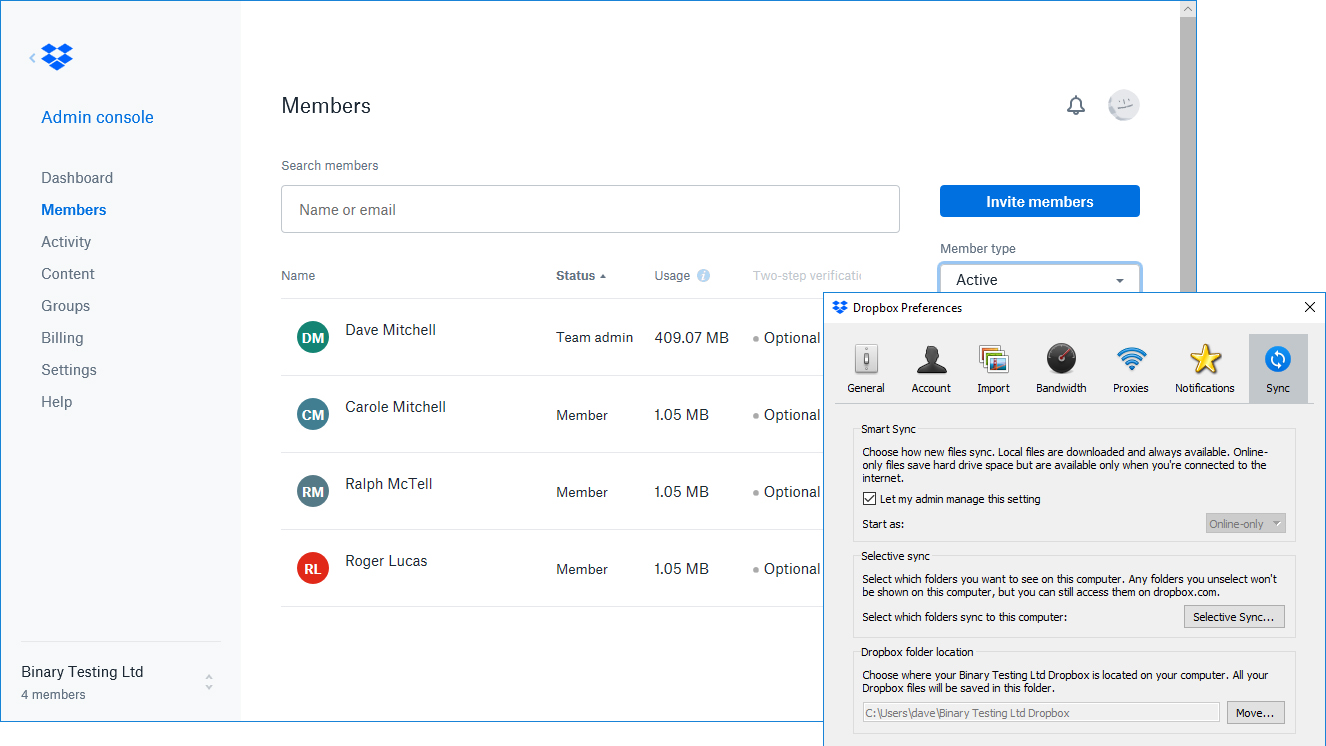
Task: Click inside the 'Name or email' search field
Action: point(590,208)
